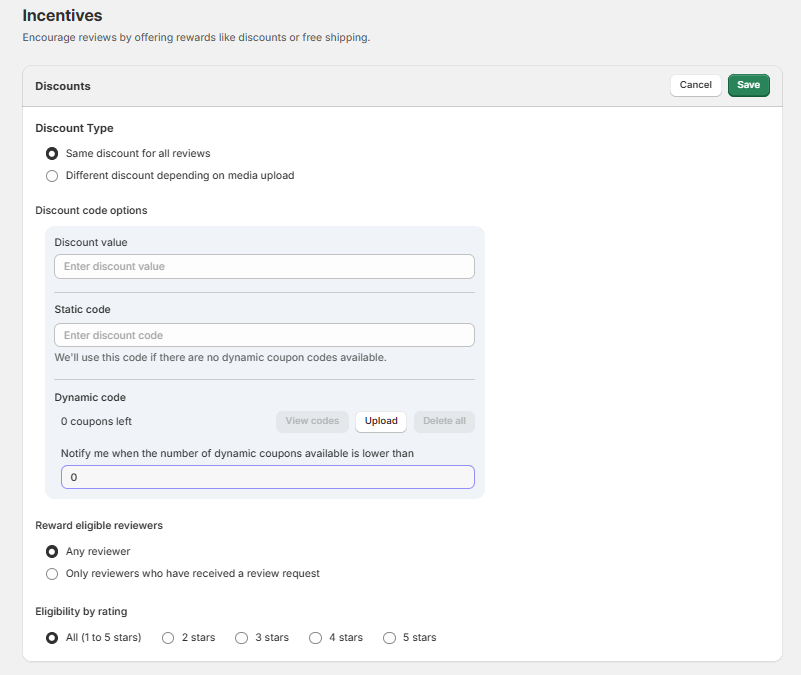Pick the 2 stars rating option
The image size is (801, 675).
[168, 638]
